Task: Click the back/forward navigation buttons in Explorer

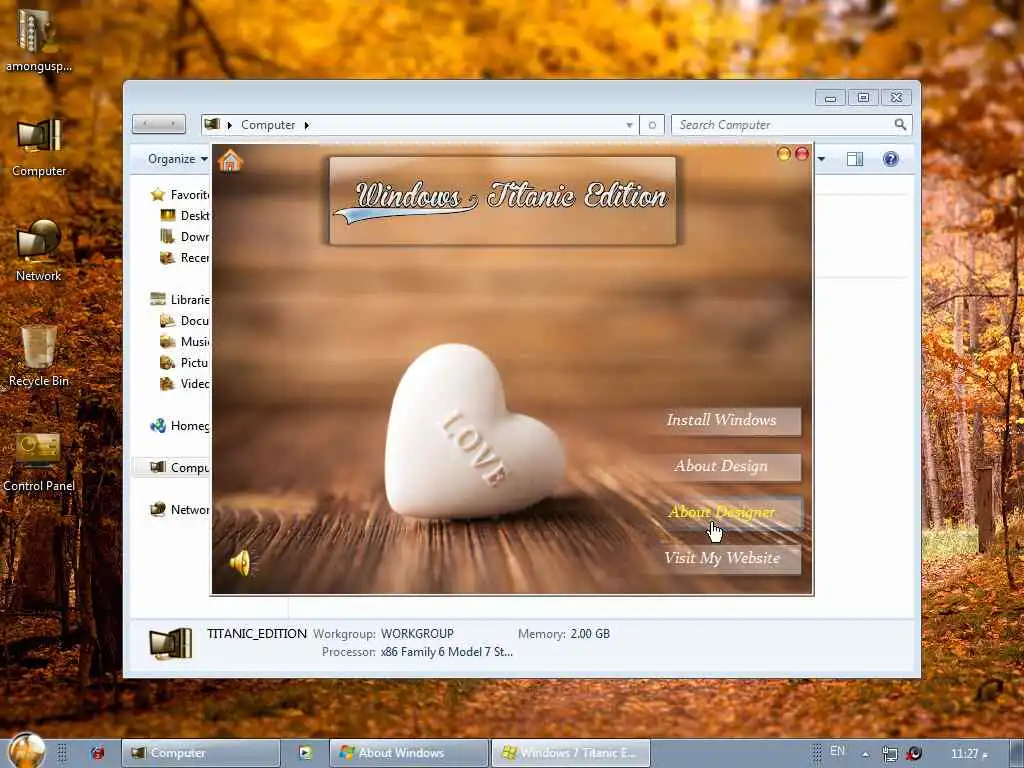Action: tap(159, 123)
